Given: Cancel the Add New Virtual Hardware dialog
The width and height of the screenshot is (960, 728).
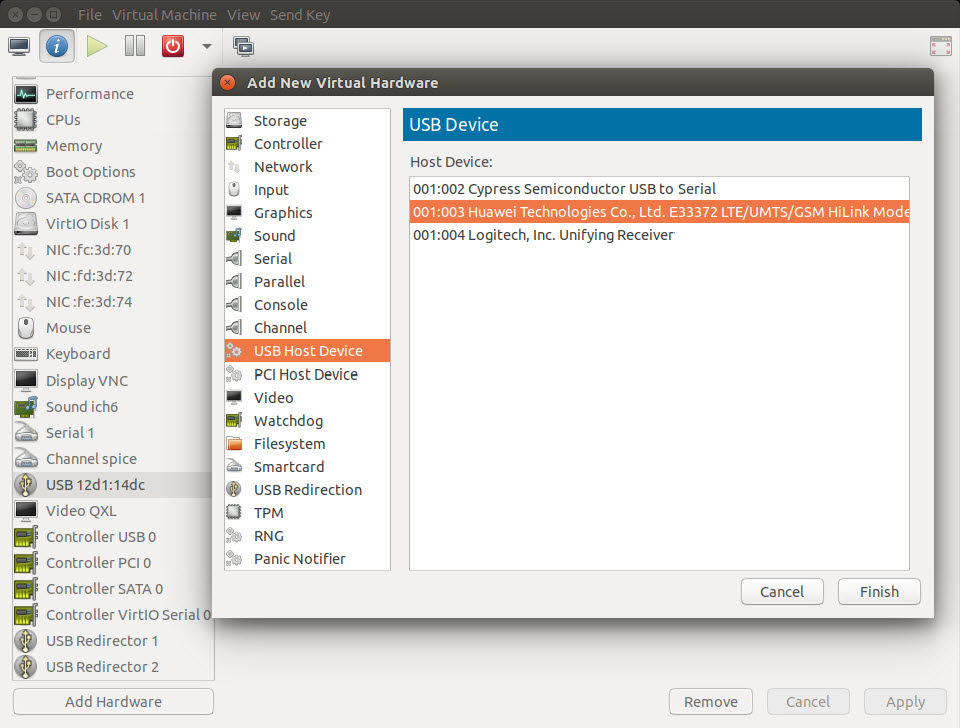Looking at the screenshot, I should pyautogui.click(x=781, y=592).
